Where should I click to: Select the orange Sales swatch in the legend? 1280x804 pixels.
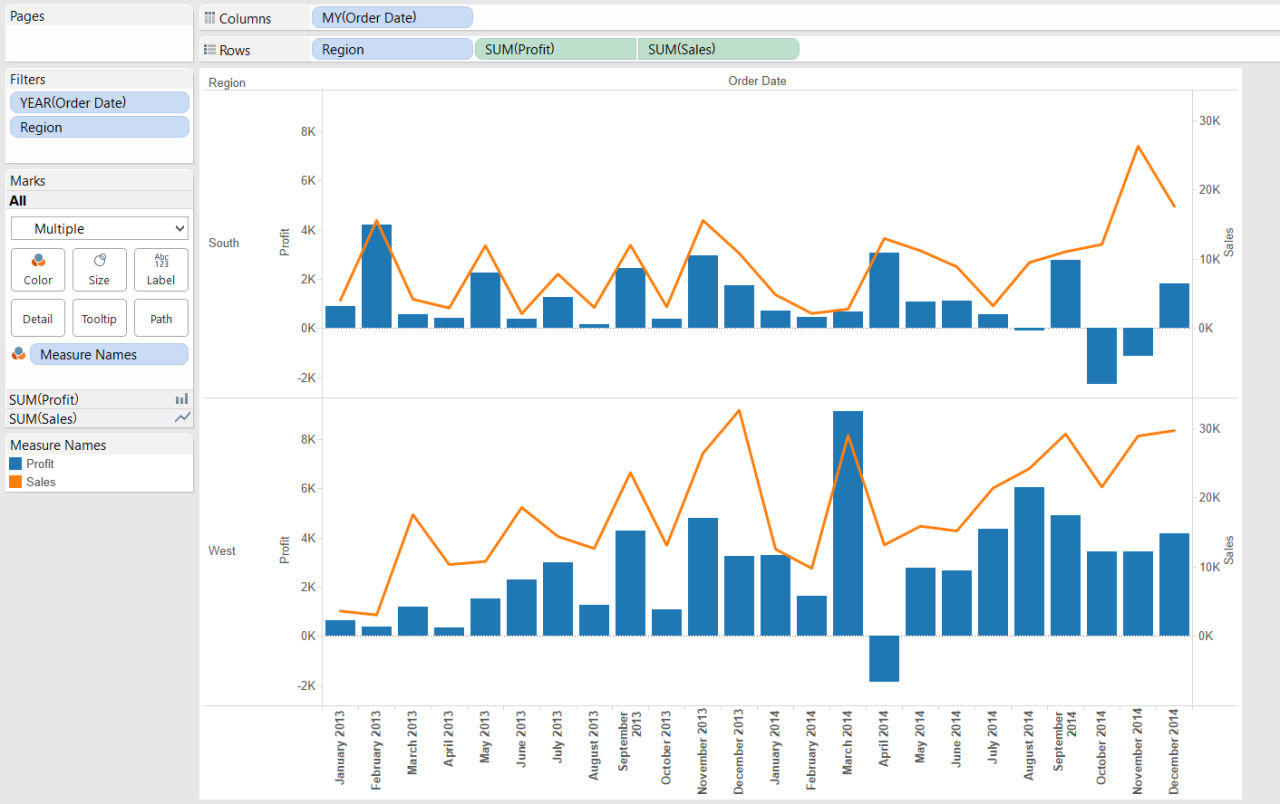coord(15,482)
